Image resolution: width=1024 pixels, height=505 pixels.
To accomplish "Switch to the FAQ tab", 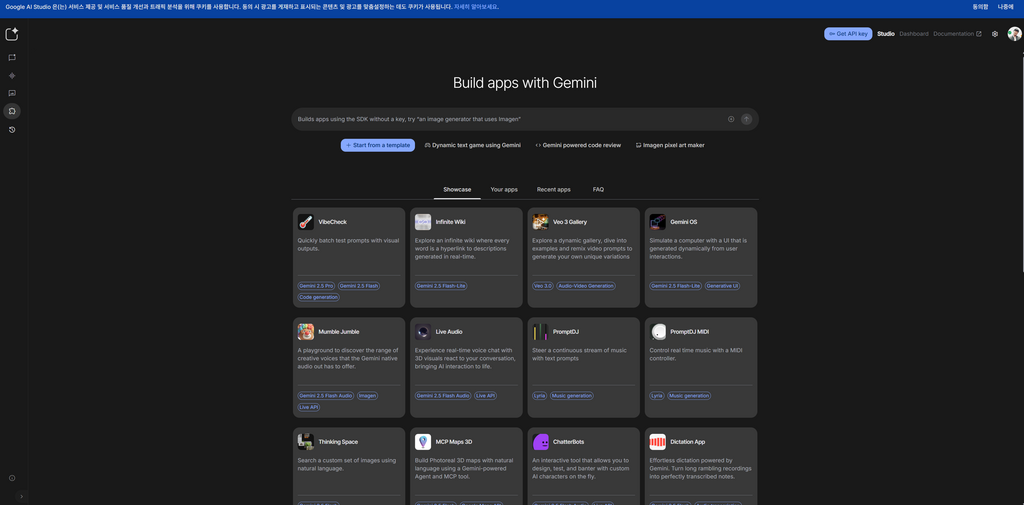I will click(x=598, y=189).
